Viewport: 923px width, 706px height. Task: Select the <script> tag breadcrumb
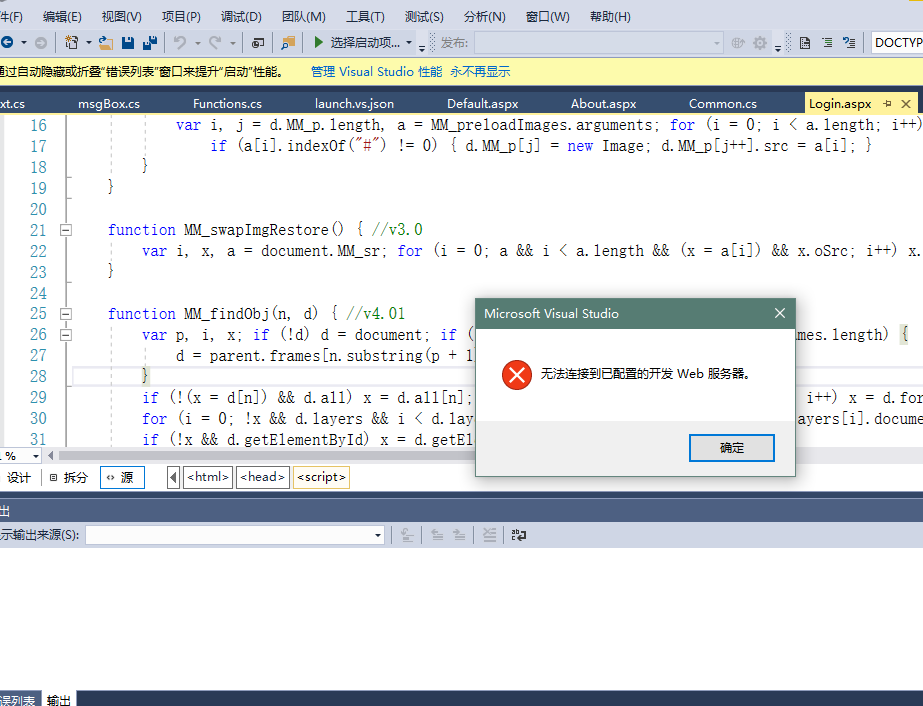point(321,477)
